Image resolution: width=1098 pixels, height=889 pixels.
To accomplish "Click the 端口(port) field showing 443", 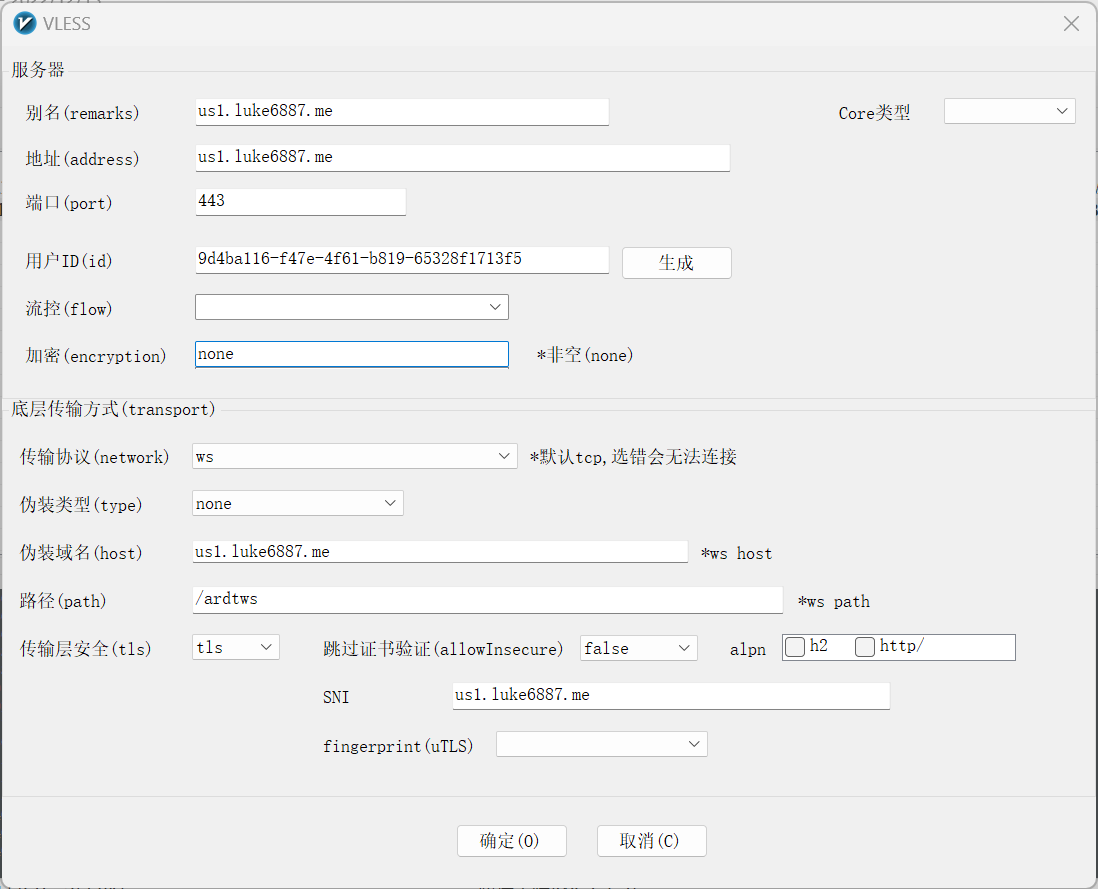I will tap(300, 201).
